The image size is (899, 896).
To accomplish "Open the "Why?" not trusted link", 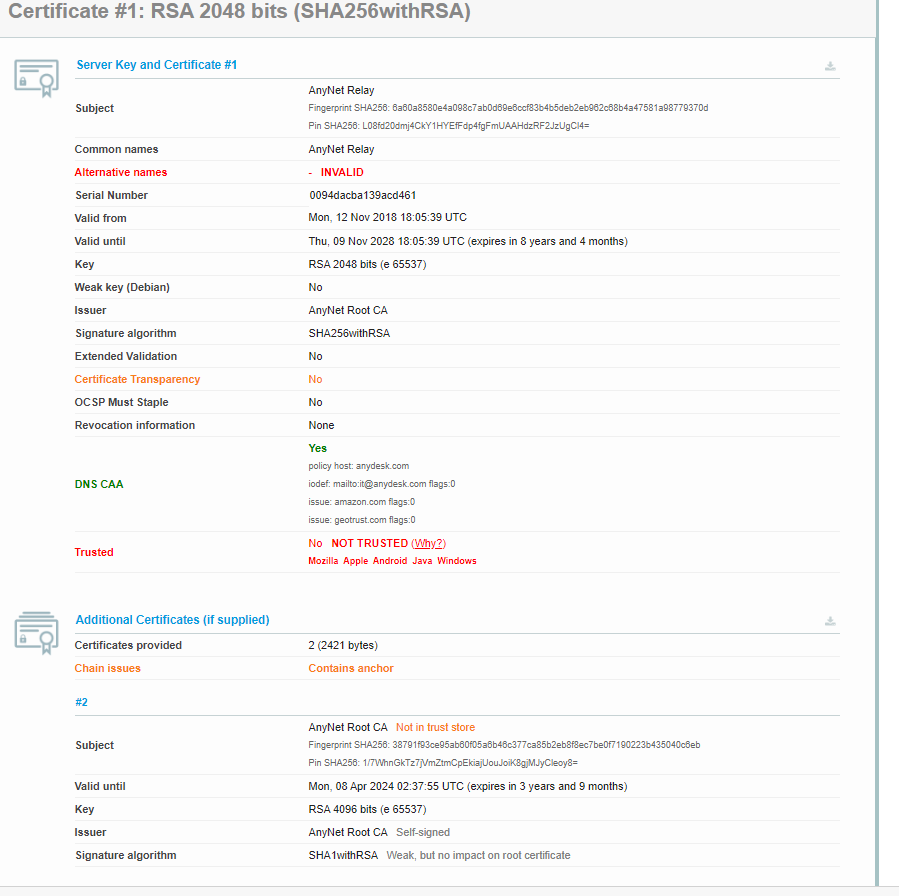I will [429, 543].
